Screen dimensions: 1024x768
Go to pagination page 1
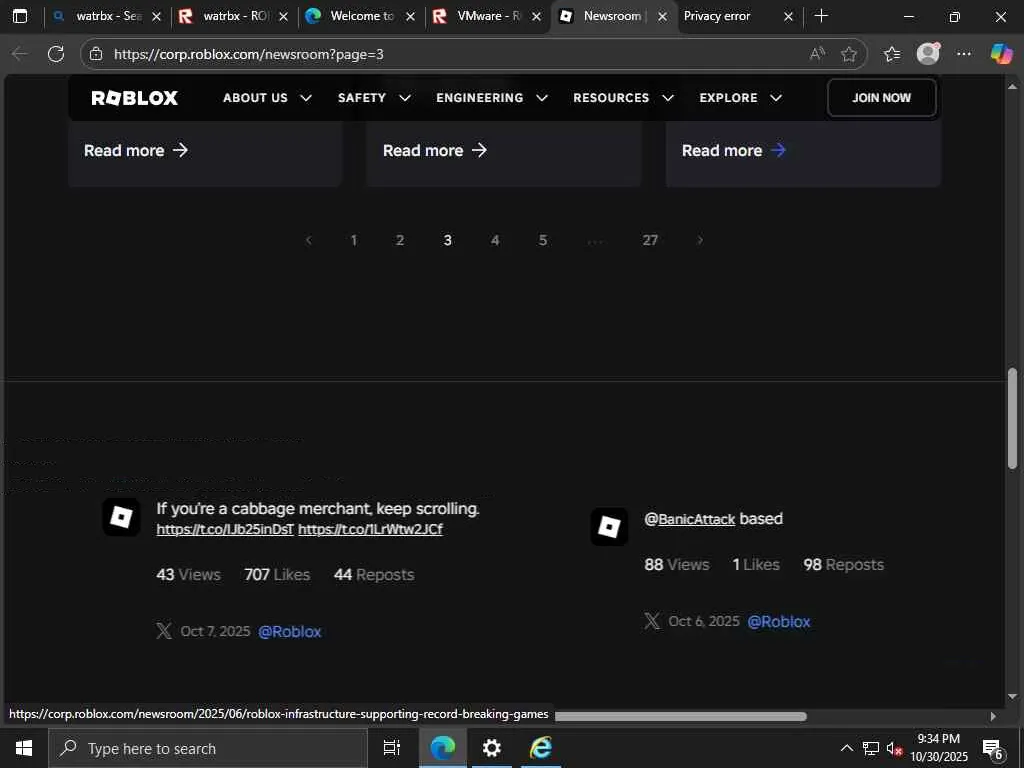[x=354, y=240]
